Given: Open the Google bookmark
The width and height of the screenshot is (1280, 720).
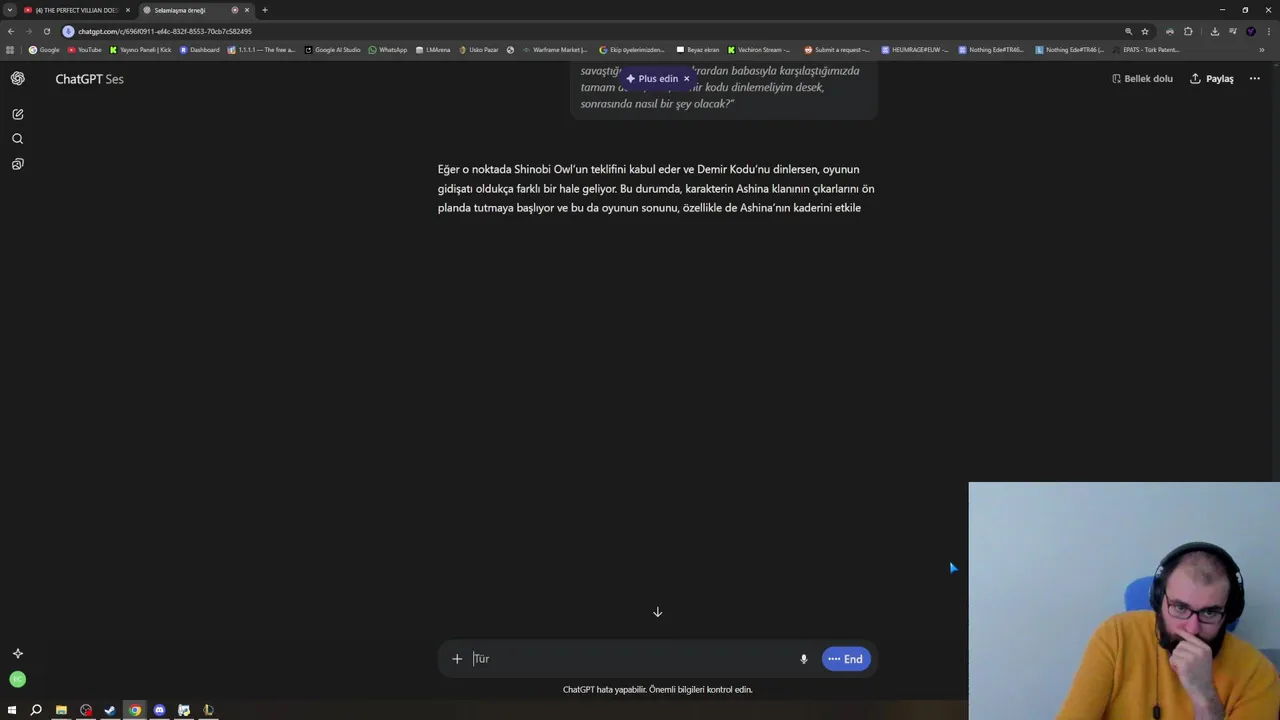Looking at the screenshot, I should pyautogui.click(x=44, y=50).
